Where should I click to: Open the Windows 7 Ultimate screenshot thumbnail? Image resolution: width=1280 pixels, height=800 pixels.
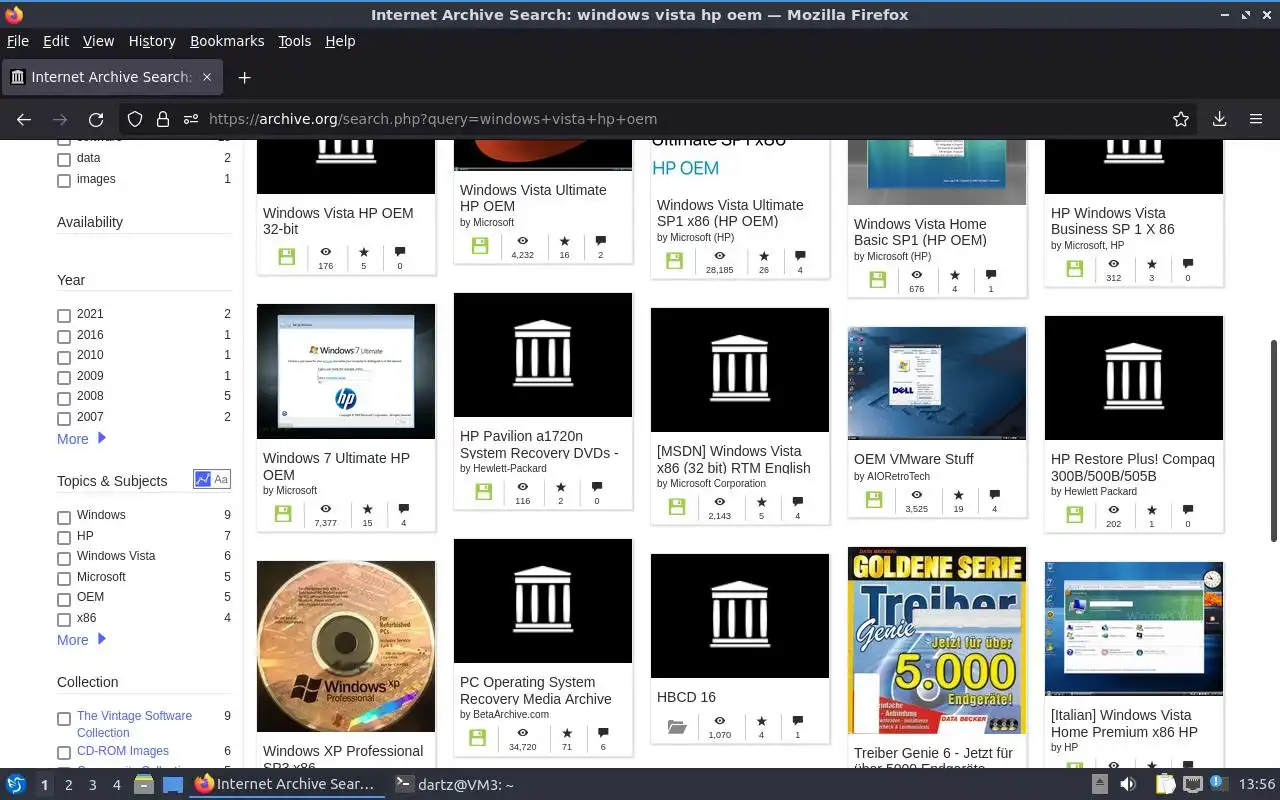(x=346, y=371)
